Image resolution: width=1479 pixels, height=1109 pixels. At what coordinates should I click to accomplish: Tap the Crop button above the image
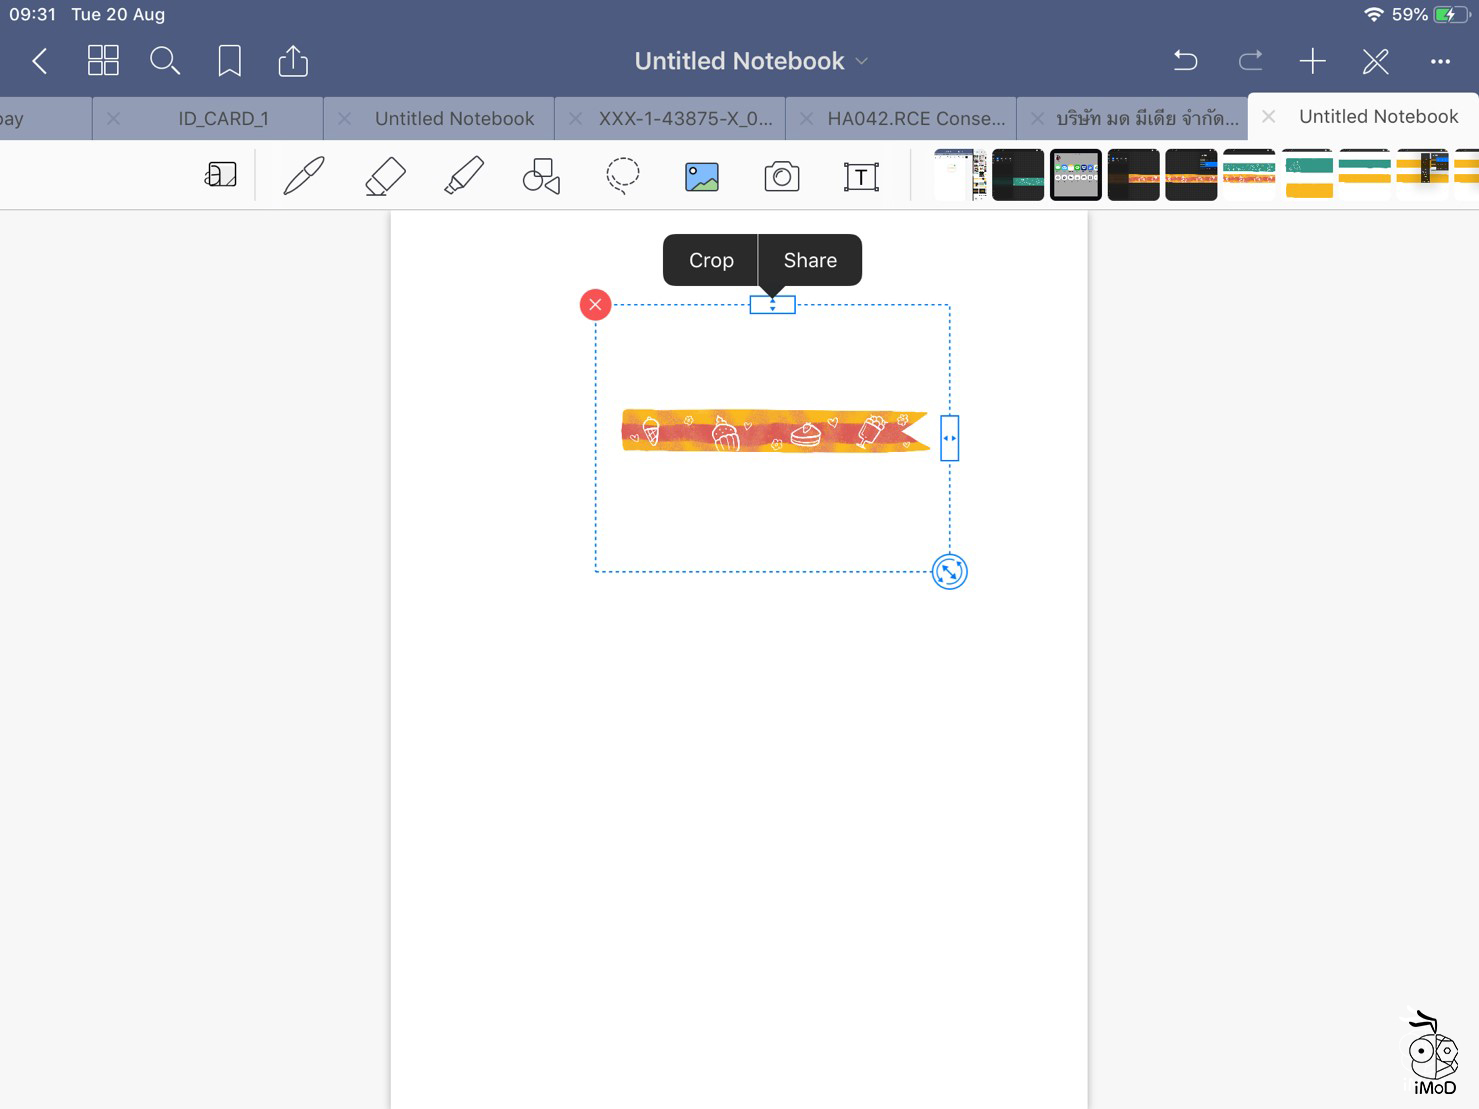[710, 260]
